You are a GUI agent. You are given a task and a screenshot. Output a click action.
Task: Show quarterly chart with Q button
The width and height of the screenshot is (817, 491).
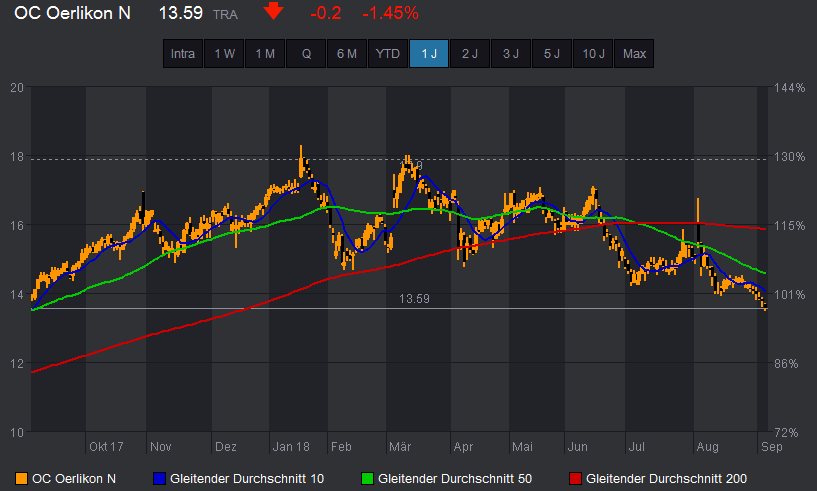click(306, 54)
